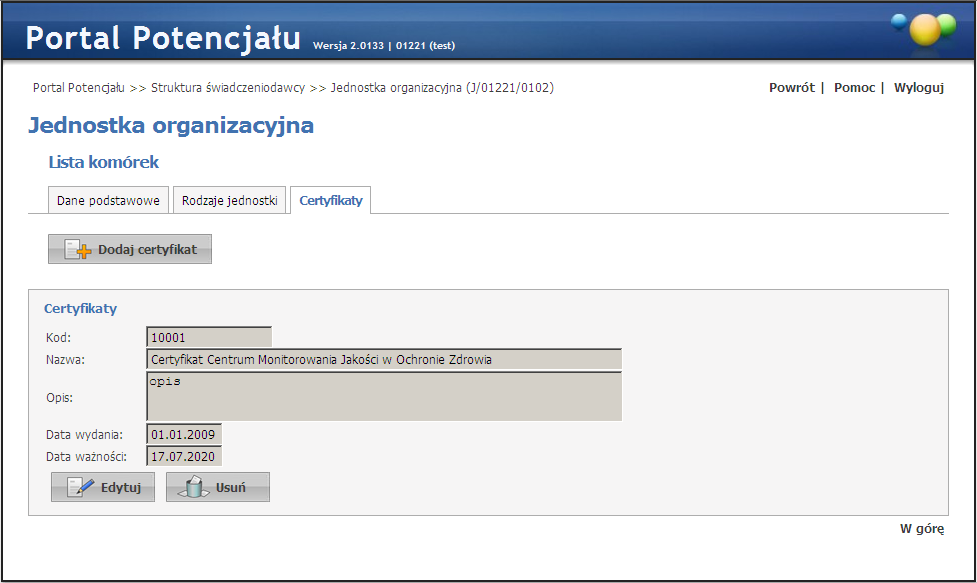This screenshot has width=977, height=583.
Task: Jump to top with W górę link
Action: (921, 529)
